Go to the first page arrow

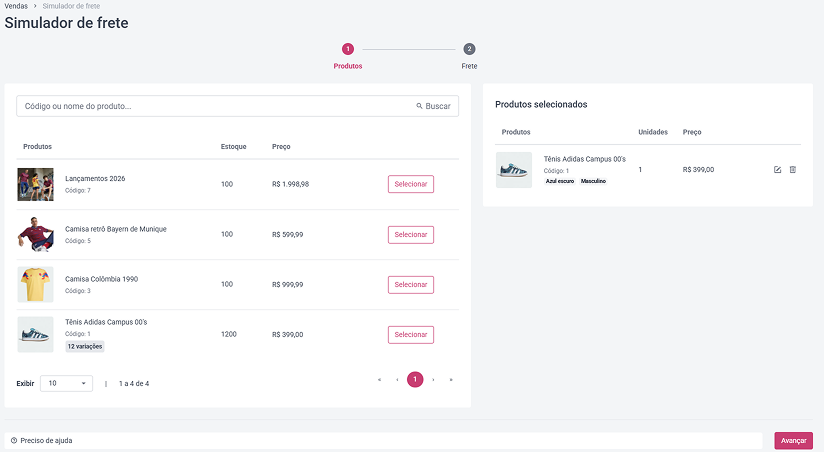379,379
